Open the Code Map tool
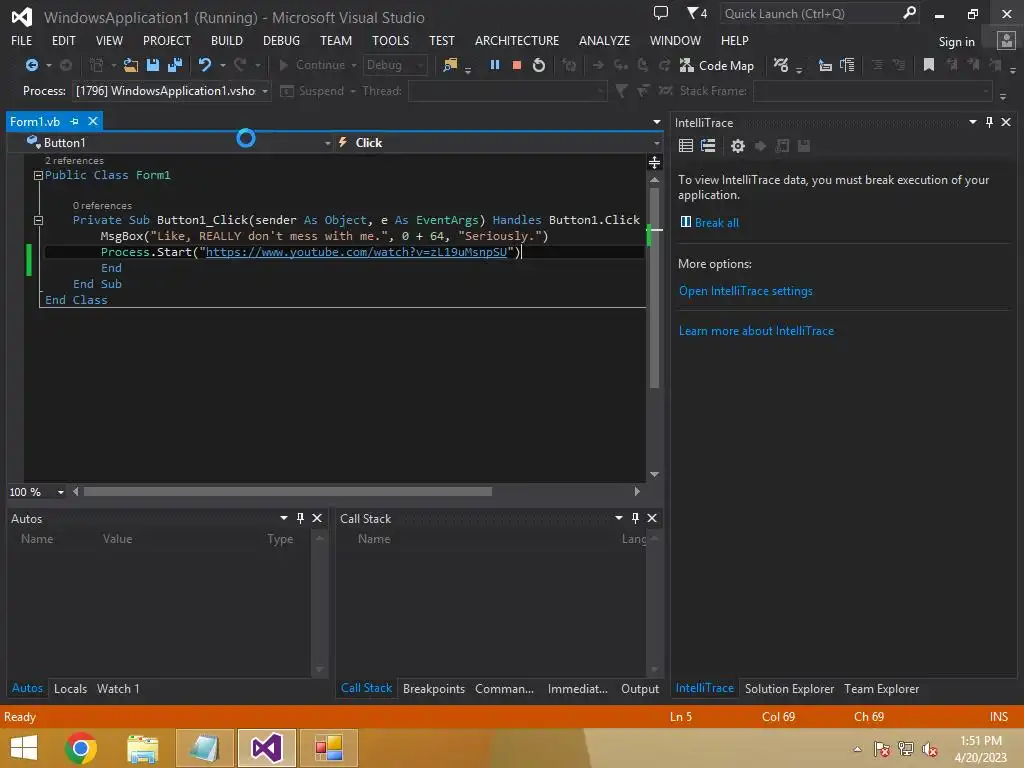1024x768 pixels. pos(716,65)
